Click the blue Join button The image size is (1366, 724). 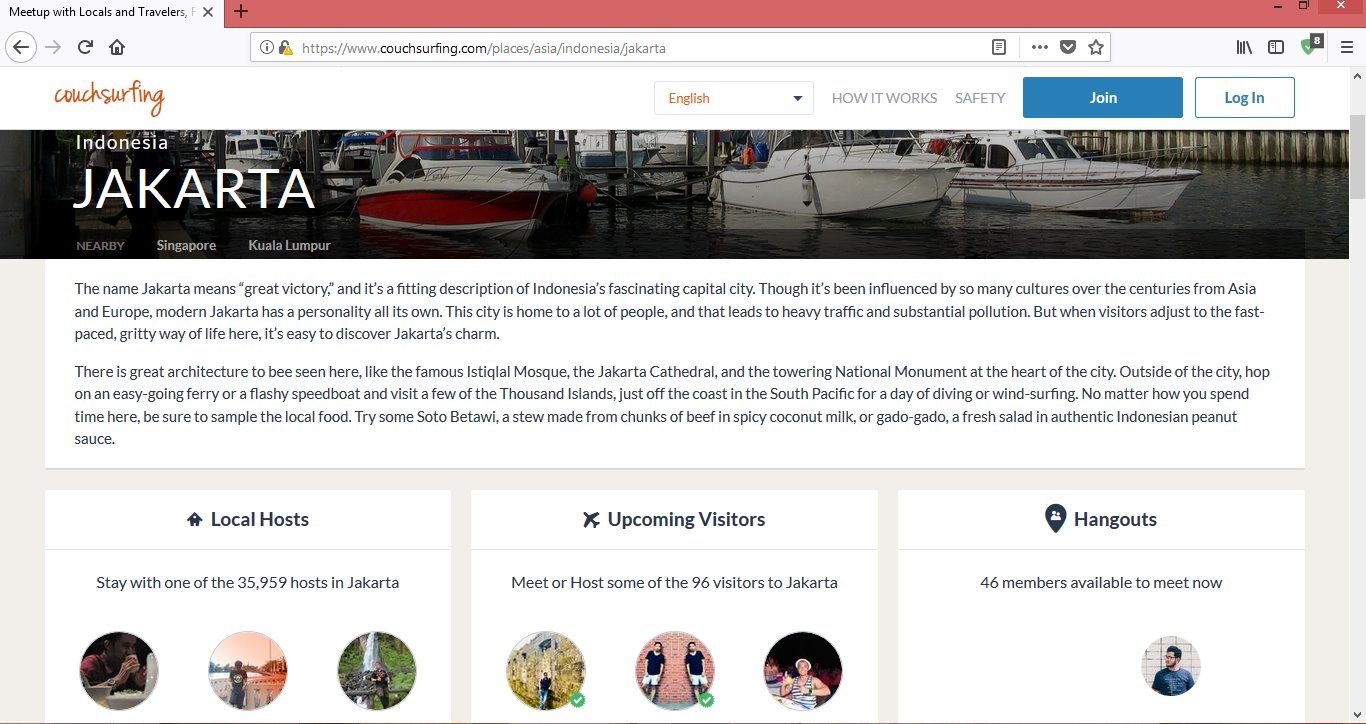(1102, 98)
